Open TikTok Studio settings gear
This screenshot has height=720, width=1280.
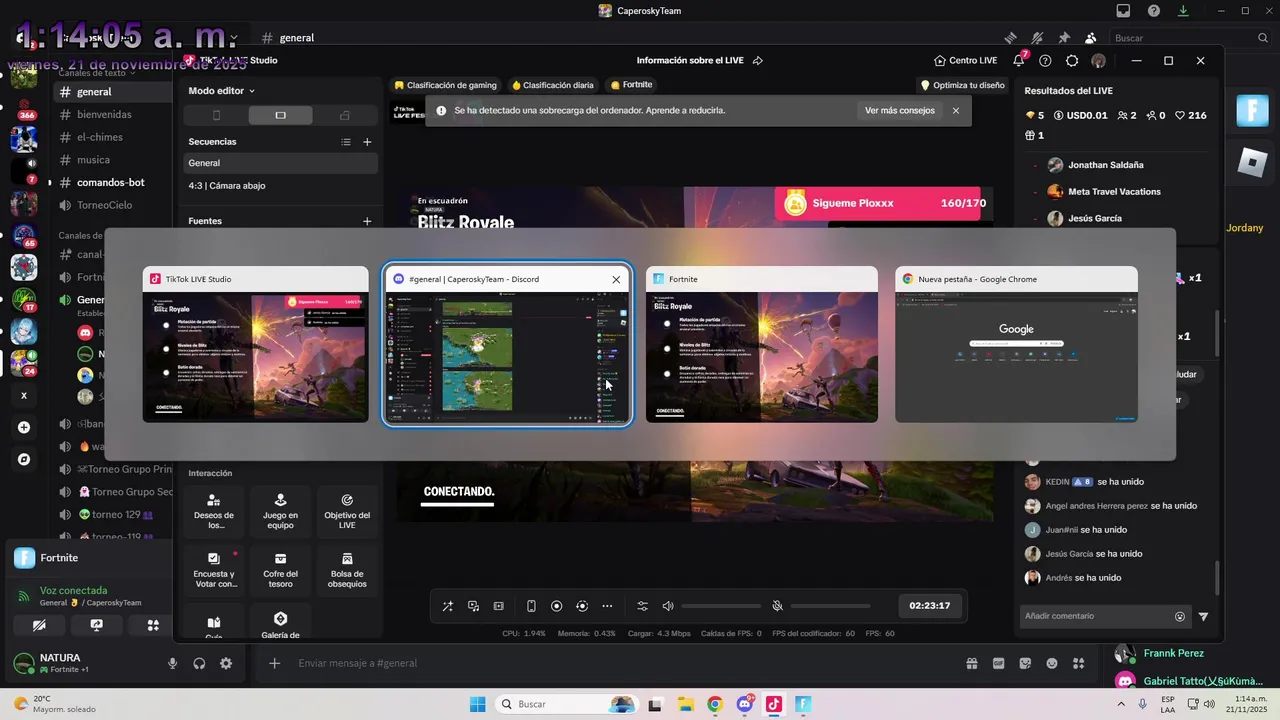(1072, 60)
